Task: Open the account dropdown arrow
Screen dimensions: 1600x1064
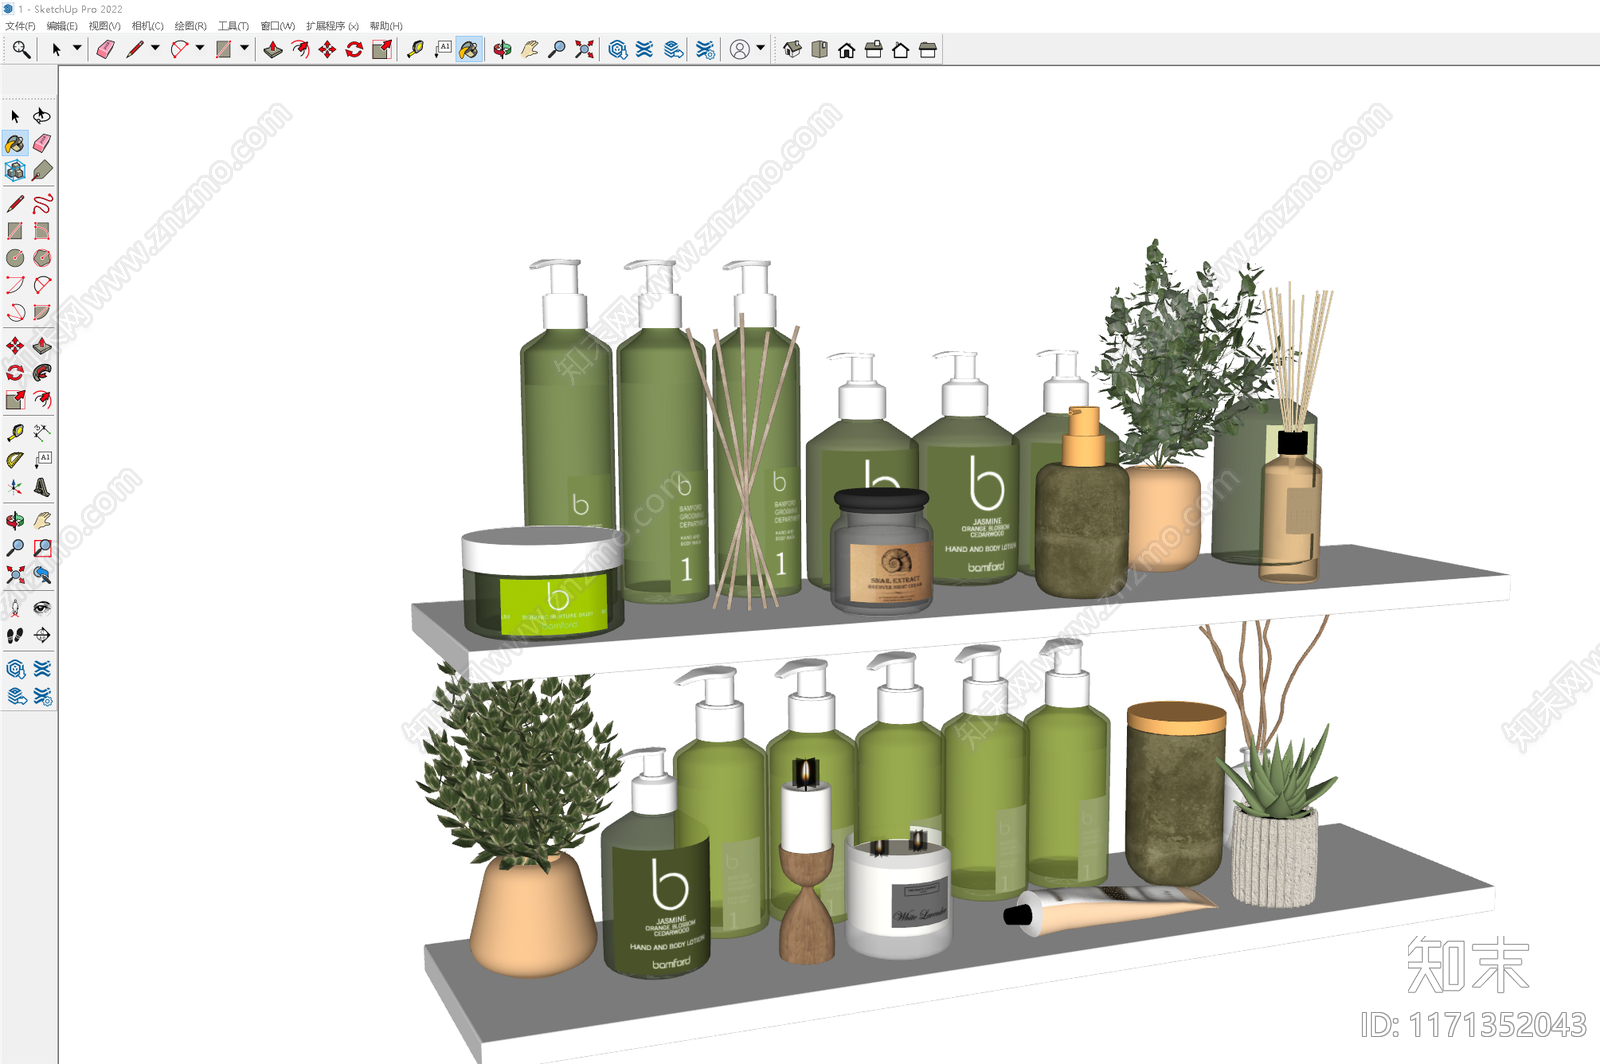Action: [x=761, y=48]
